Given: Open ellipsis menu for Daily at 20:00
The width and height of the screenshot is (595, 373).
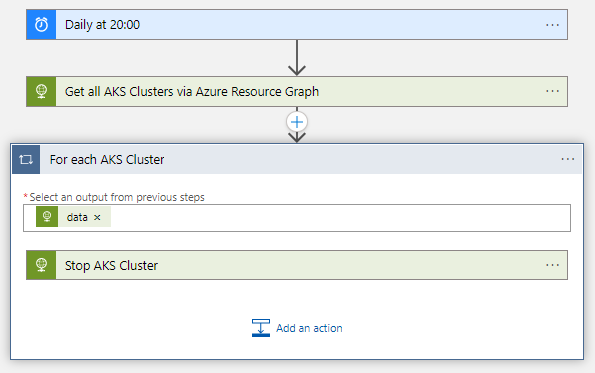Looking at the screenshot, I should click(552, 25).
